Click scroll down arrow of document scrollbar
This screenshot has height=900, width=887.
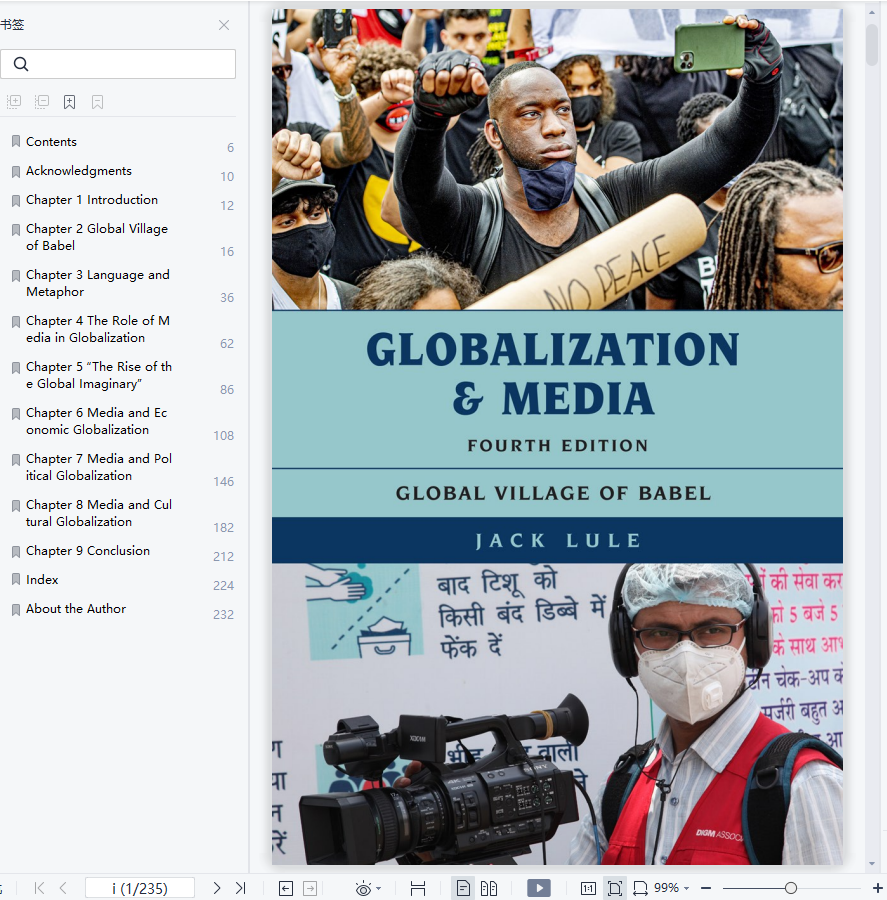[872, 863]
